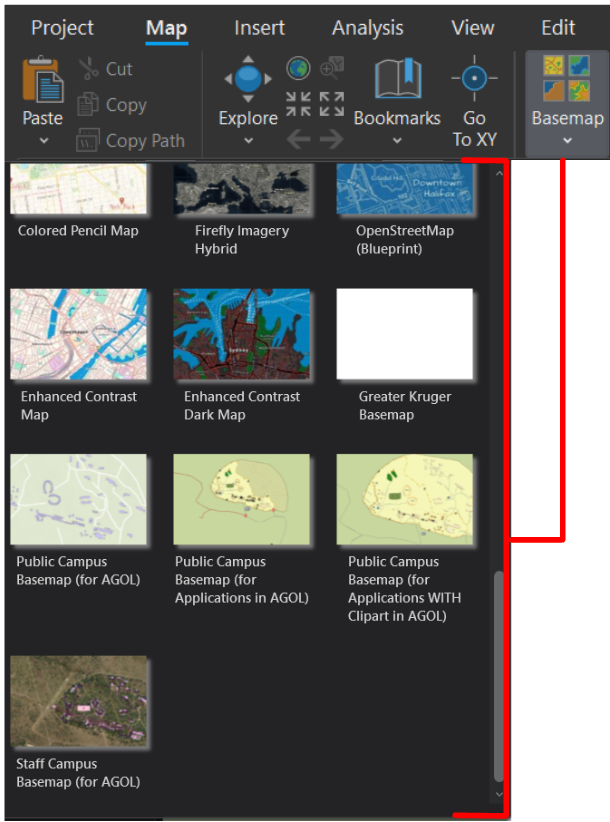Click the Go To XY button

(x=474, y=103)
